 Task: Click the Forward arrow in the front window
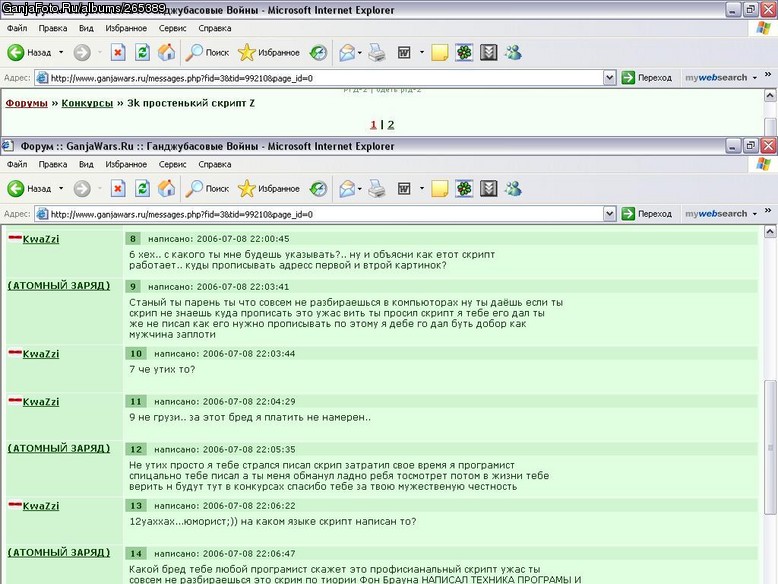pos(82,189)
